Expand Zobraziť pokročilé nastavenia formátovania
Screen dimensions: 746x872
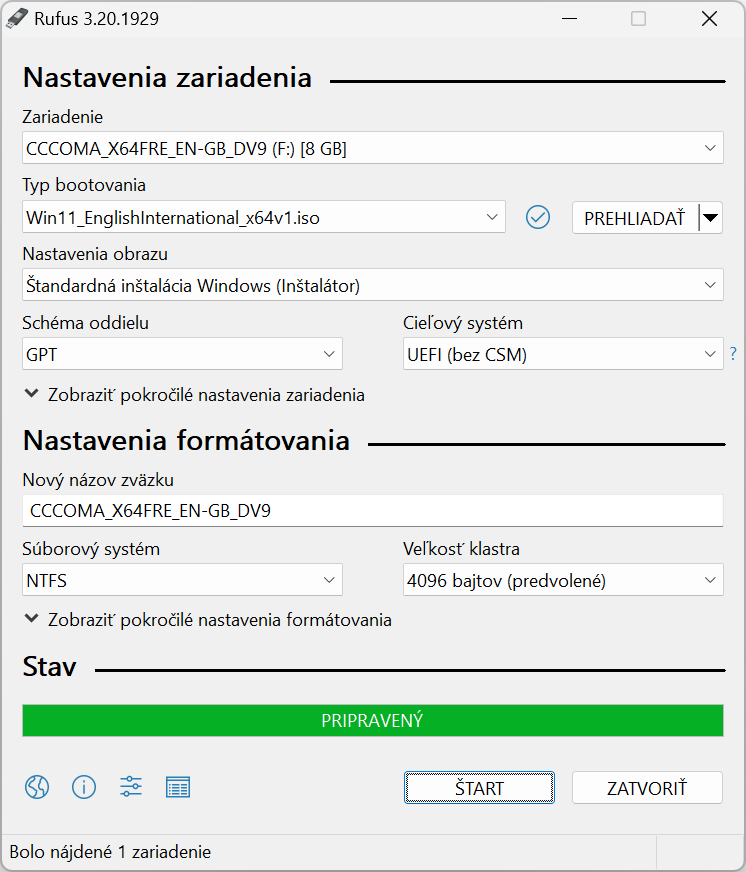coord(208,620)
